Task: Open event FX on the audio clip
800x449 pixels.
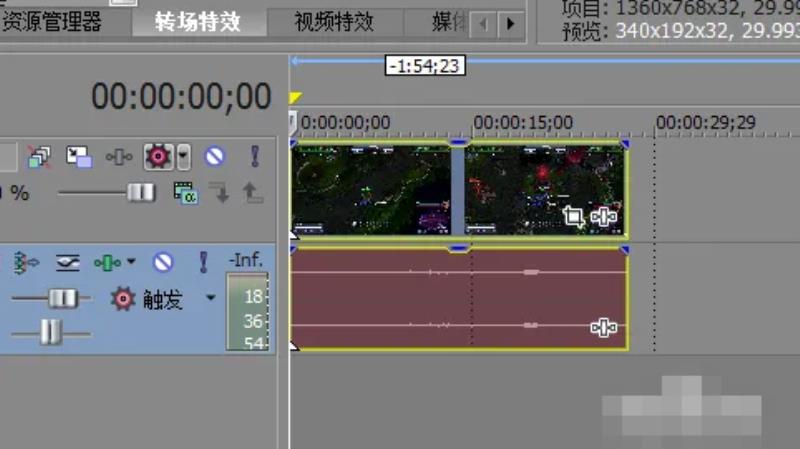Action: [604, 327]
